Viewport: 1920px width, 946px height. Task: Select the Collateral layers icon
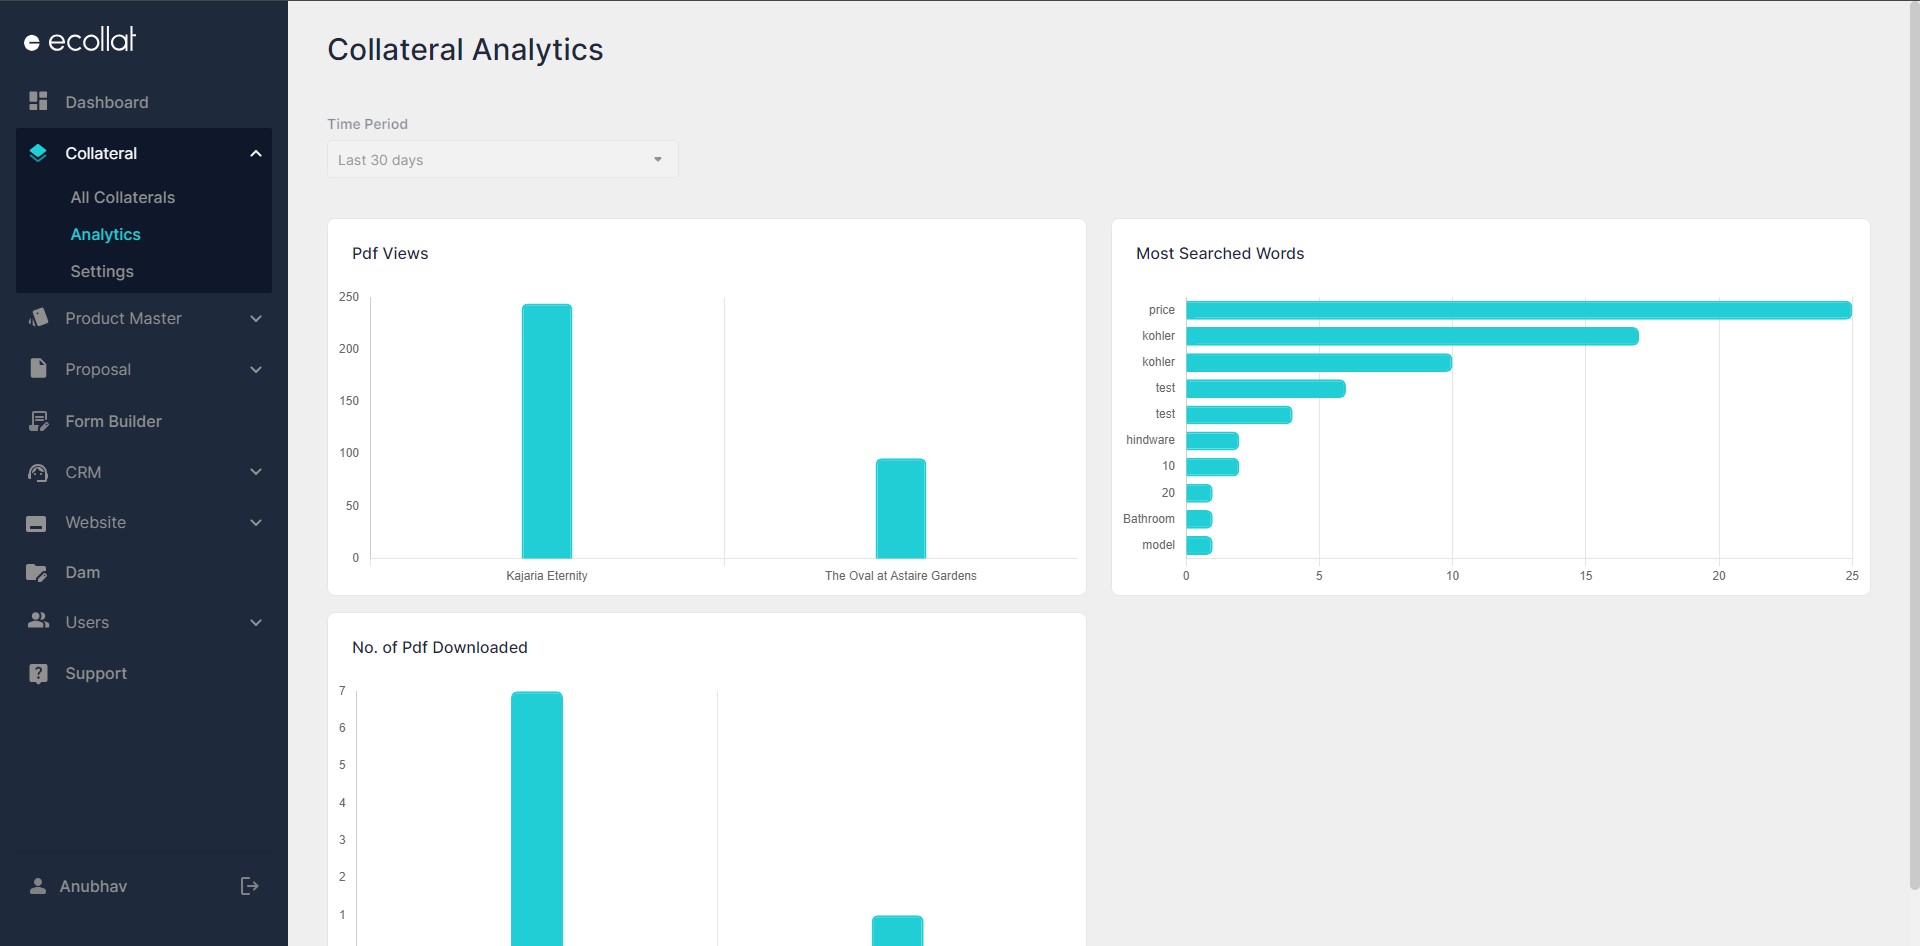point(38,152)
